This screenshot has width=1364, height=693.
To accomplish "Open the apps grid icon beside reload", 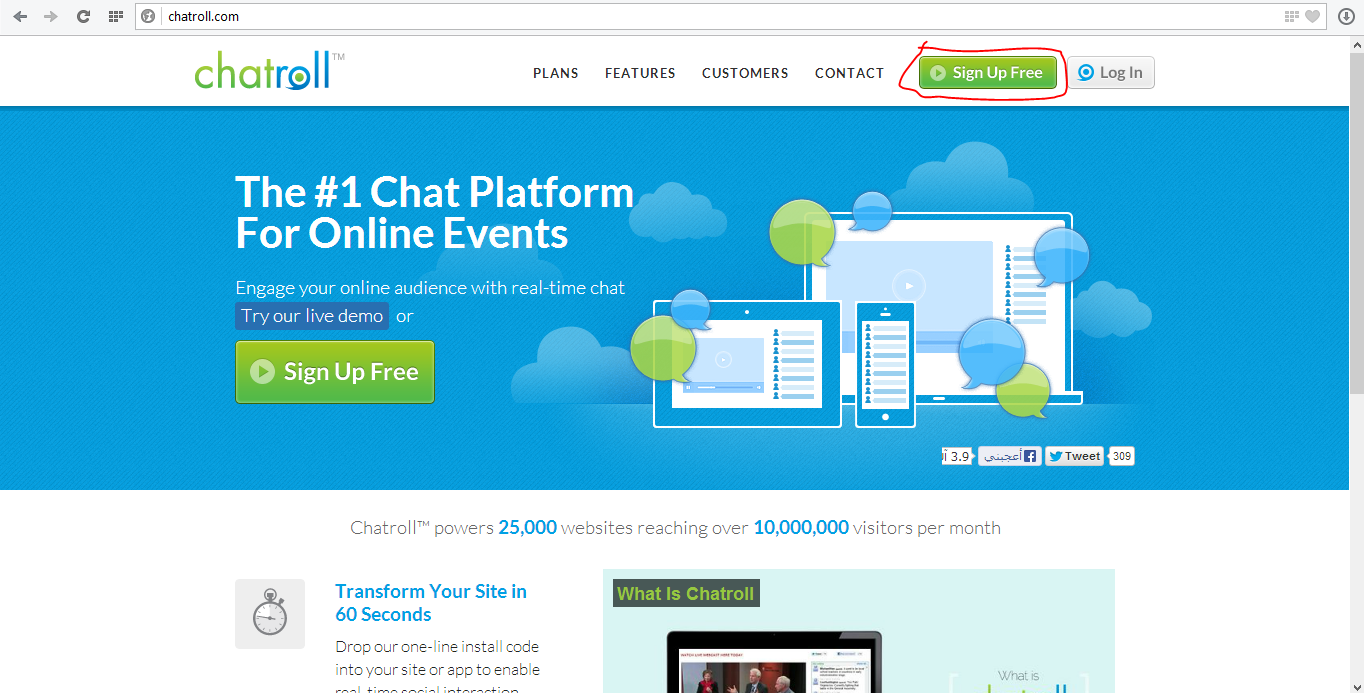I will click(x=116, y=16).
